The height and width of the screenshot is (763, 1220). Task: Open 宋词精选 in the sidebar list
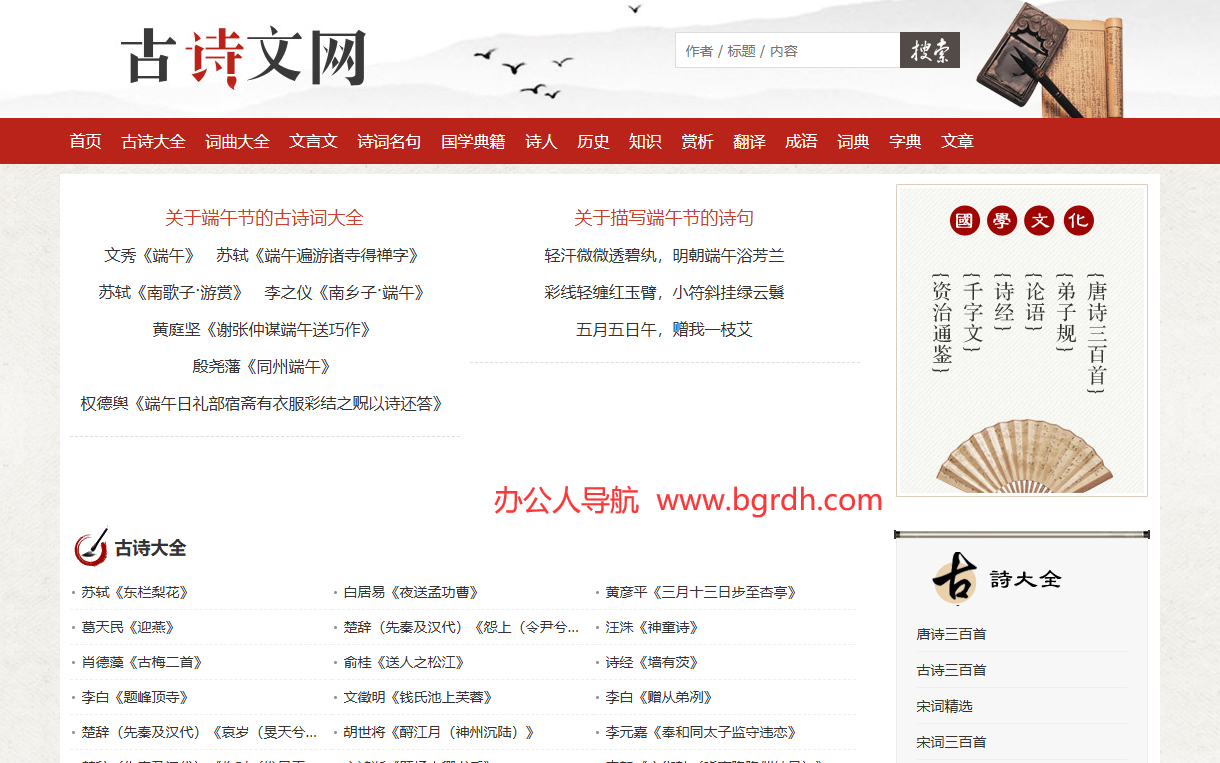pos(944,706)
